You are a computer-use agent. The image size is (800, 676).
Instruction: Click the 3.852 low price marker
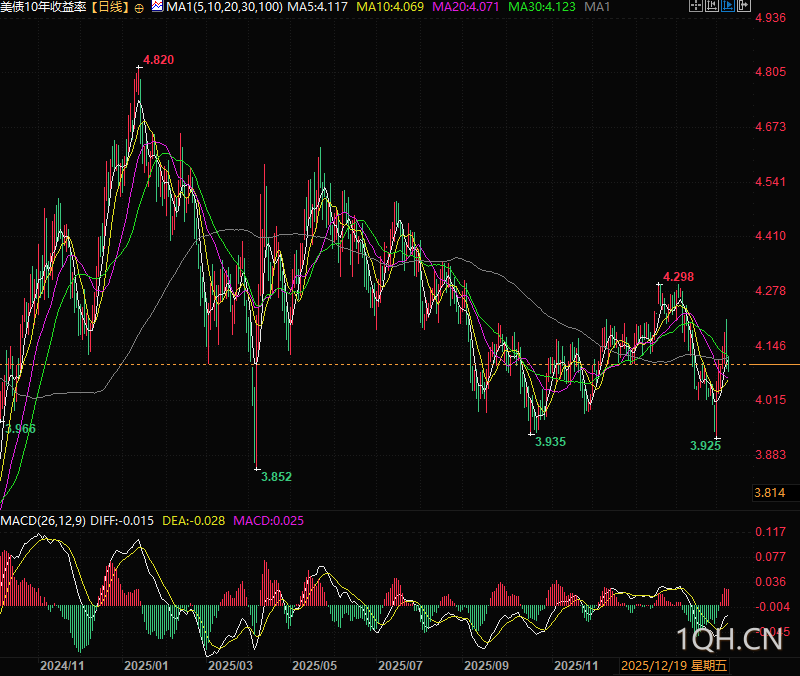[276, 477]
